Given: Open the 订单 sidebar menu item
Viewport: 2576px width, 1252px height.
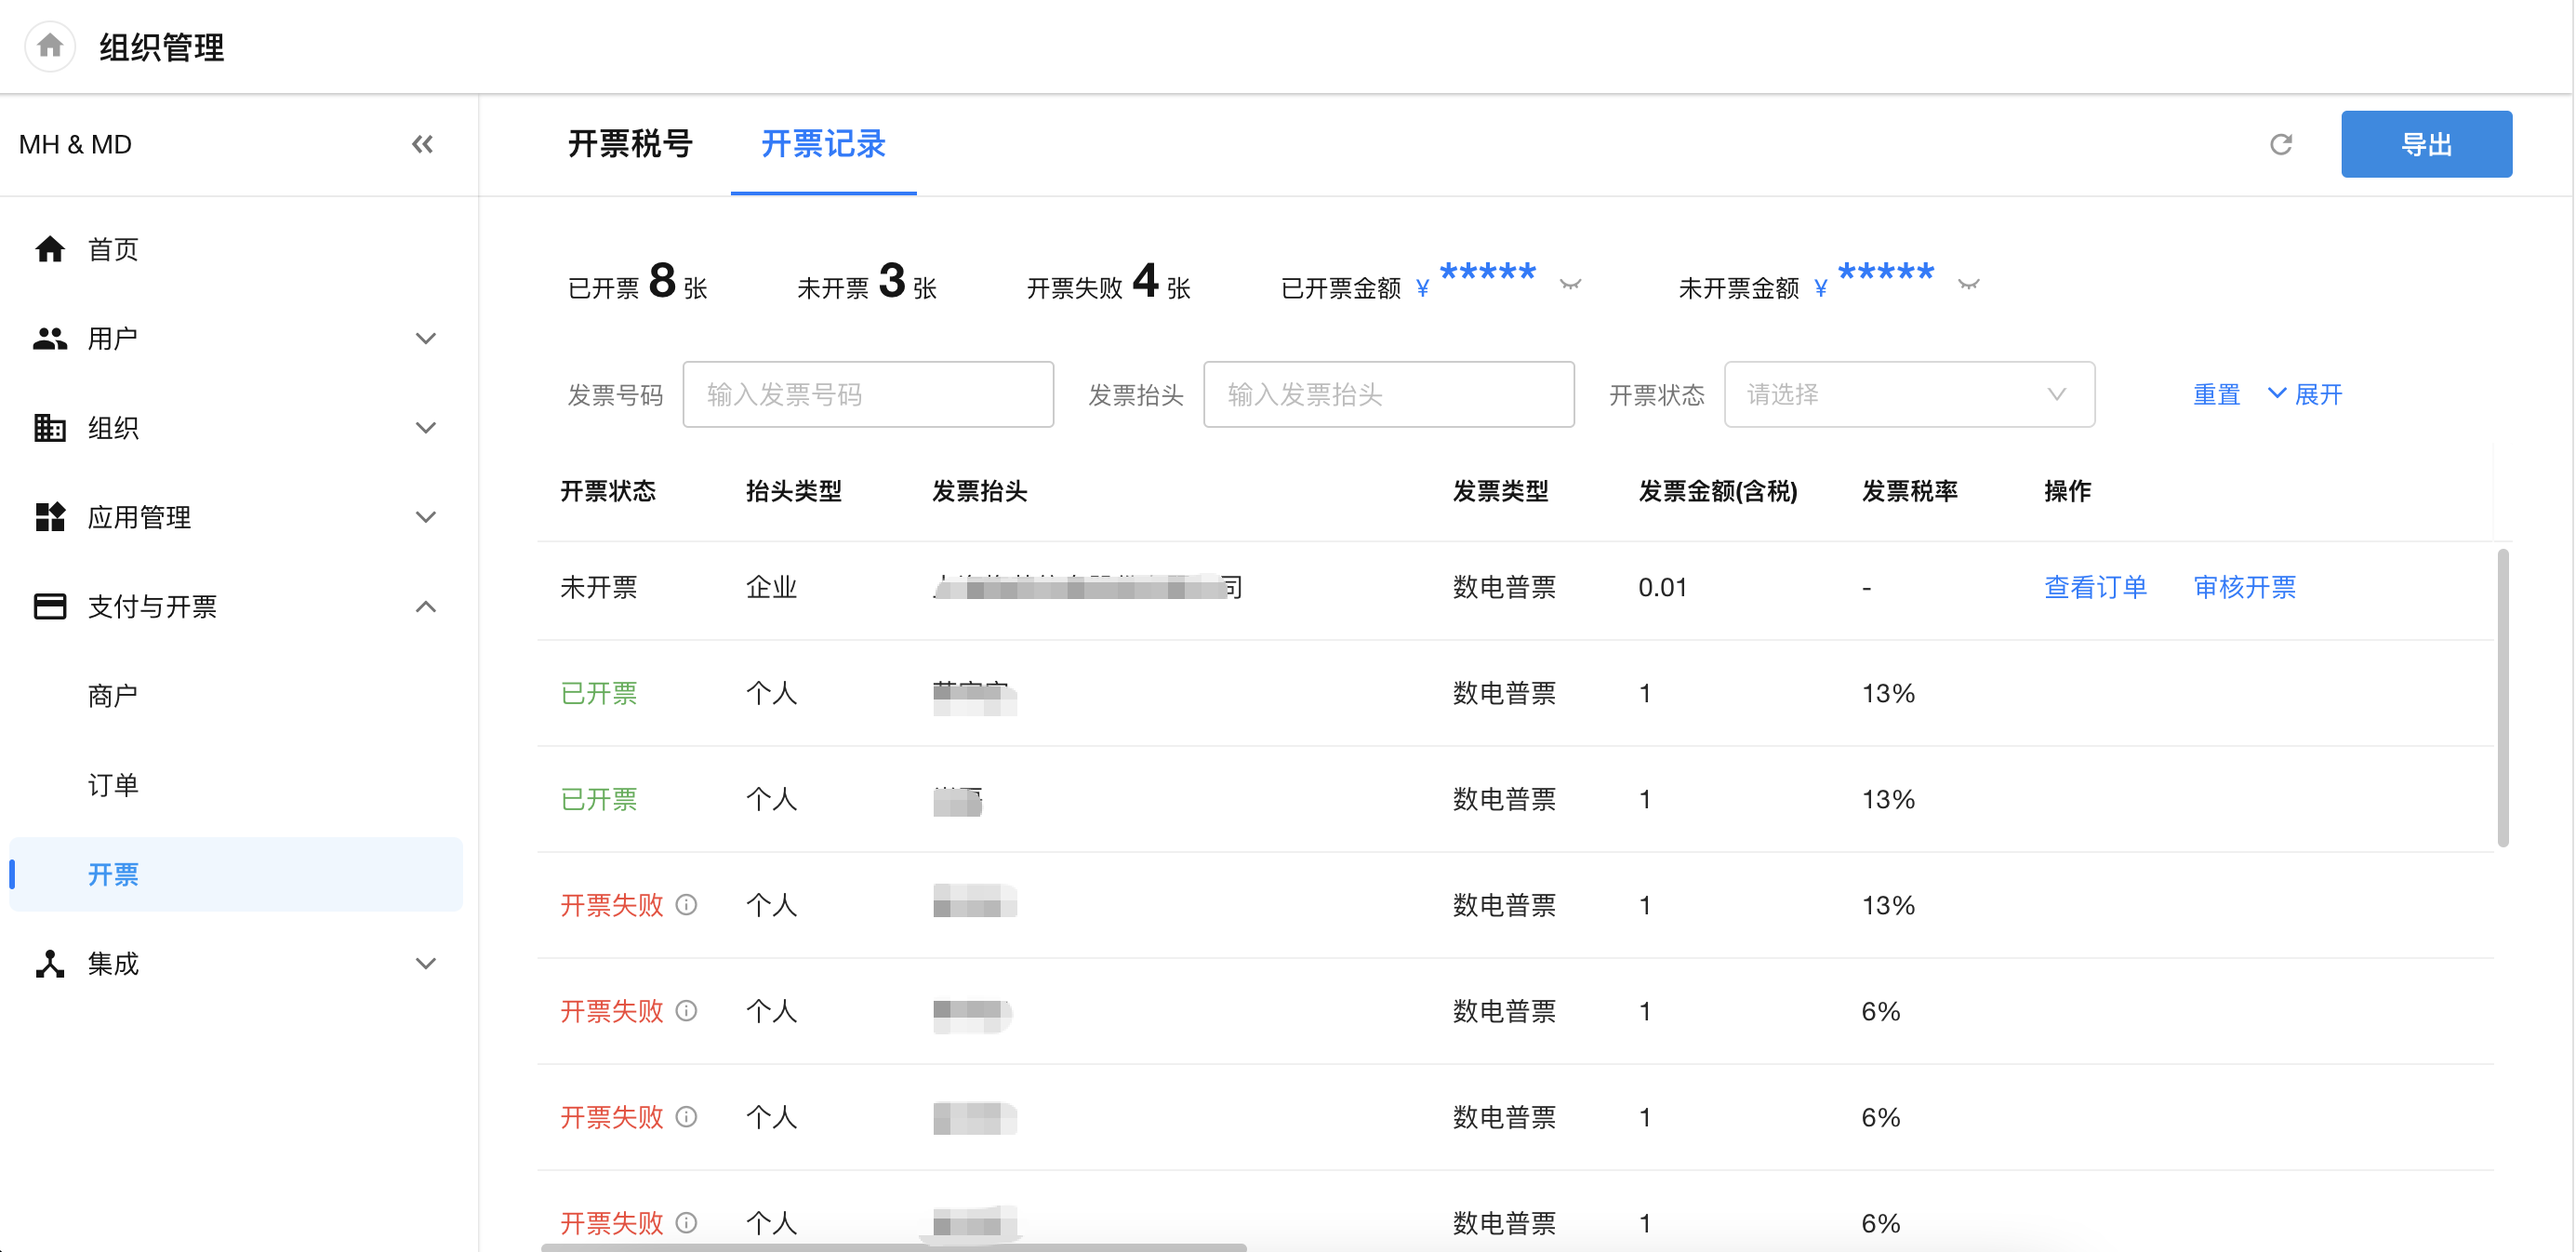Looking at the screenshot, I should [113, 785].
